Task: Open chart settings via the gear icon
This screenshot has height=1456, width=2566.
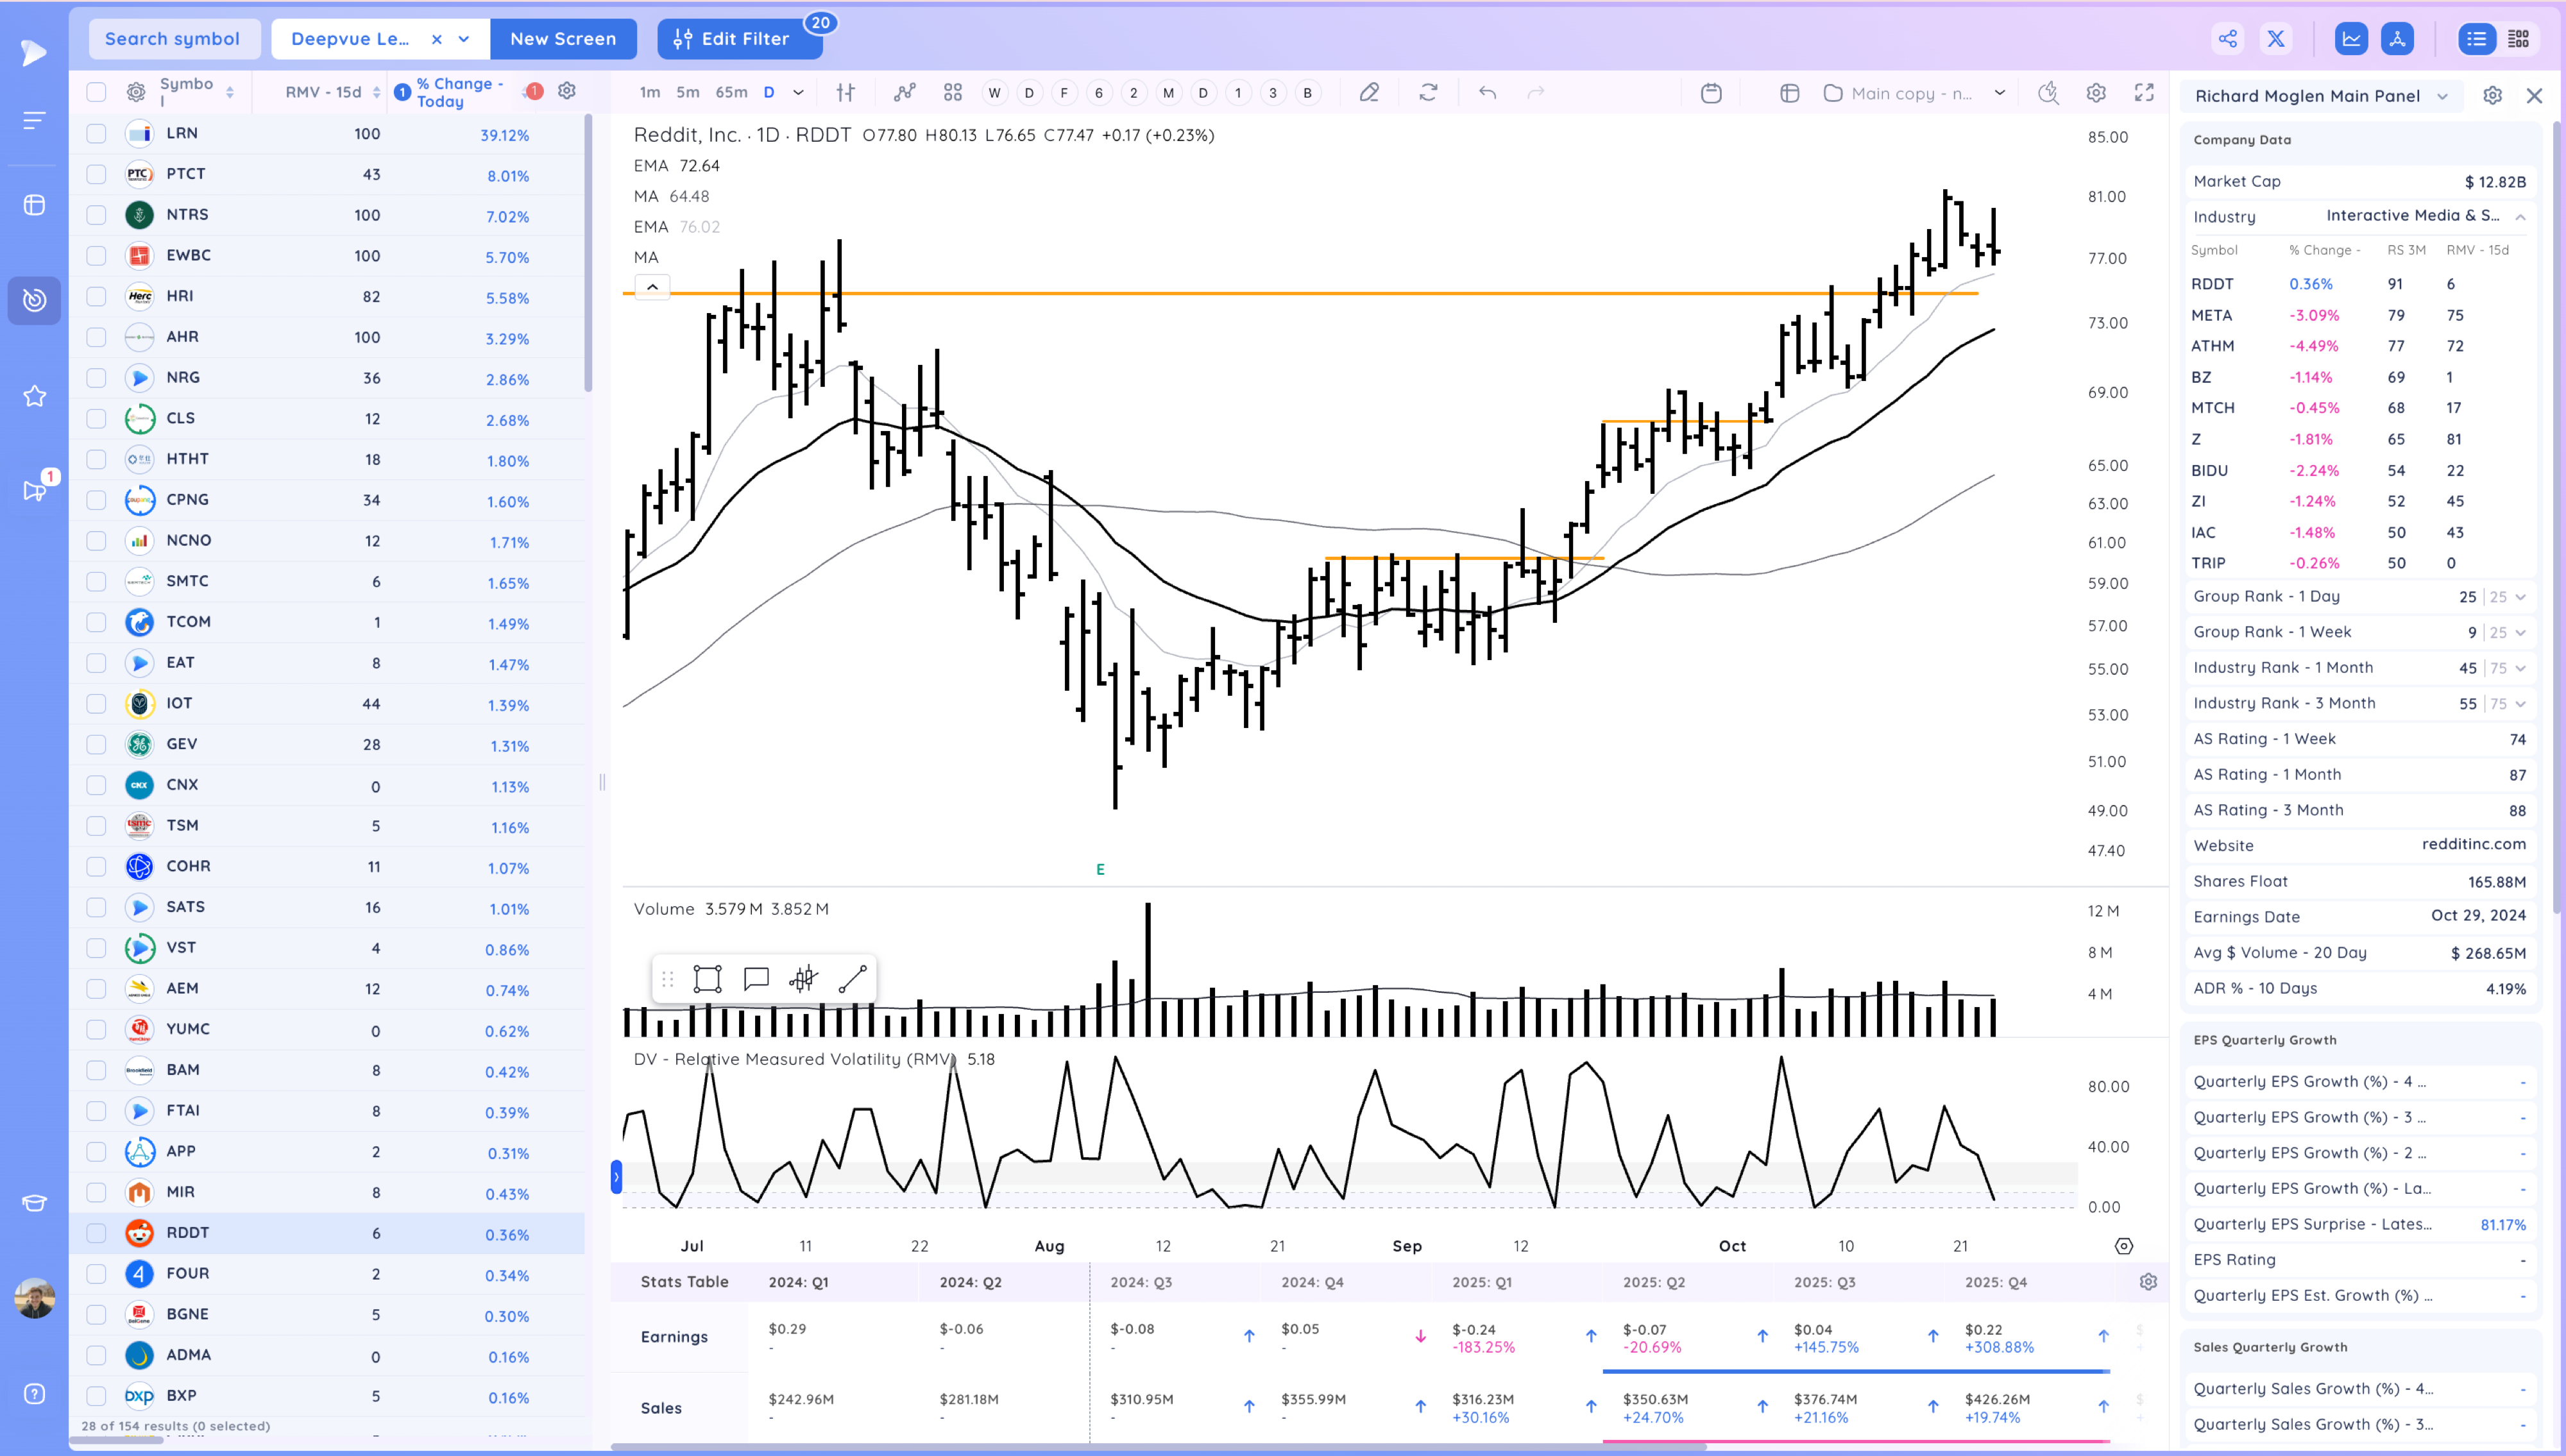Action: (2096, 92)
